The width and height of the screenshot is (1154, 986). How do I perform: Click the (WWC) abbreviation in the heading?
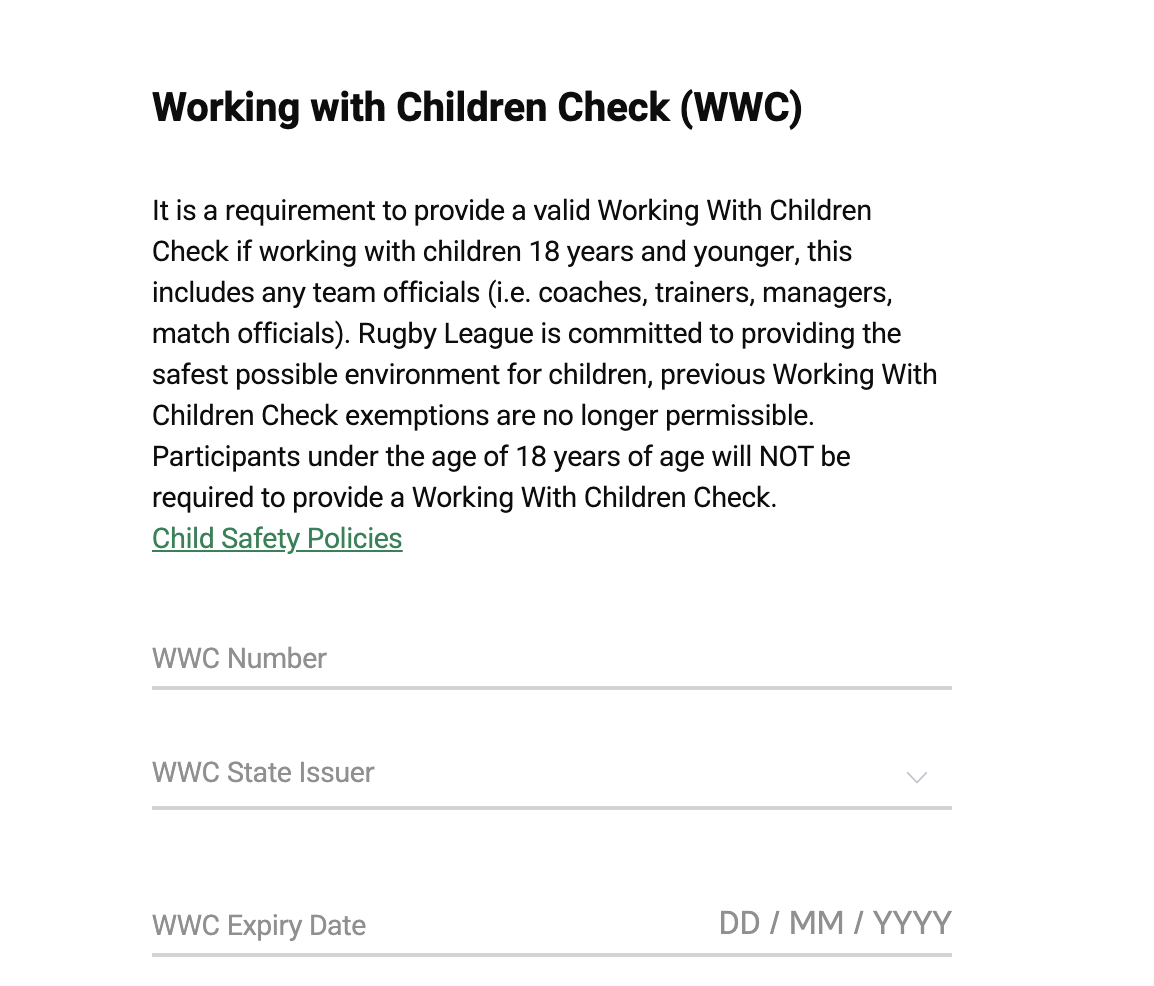click(741, 107)
